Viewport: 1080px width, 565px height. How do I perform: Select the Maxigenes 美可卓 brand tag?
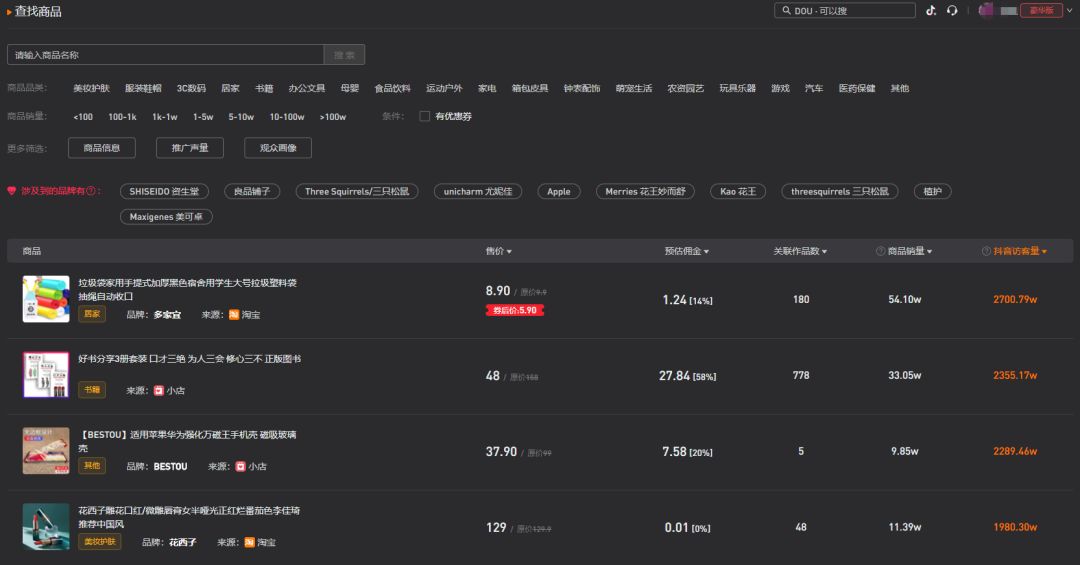pyautogui.click(x=166, y=217)
